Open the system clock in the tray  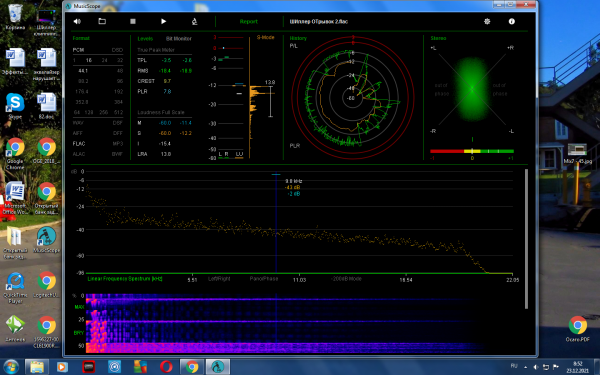(x=578, y=367)
